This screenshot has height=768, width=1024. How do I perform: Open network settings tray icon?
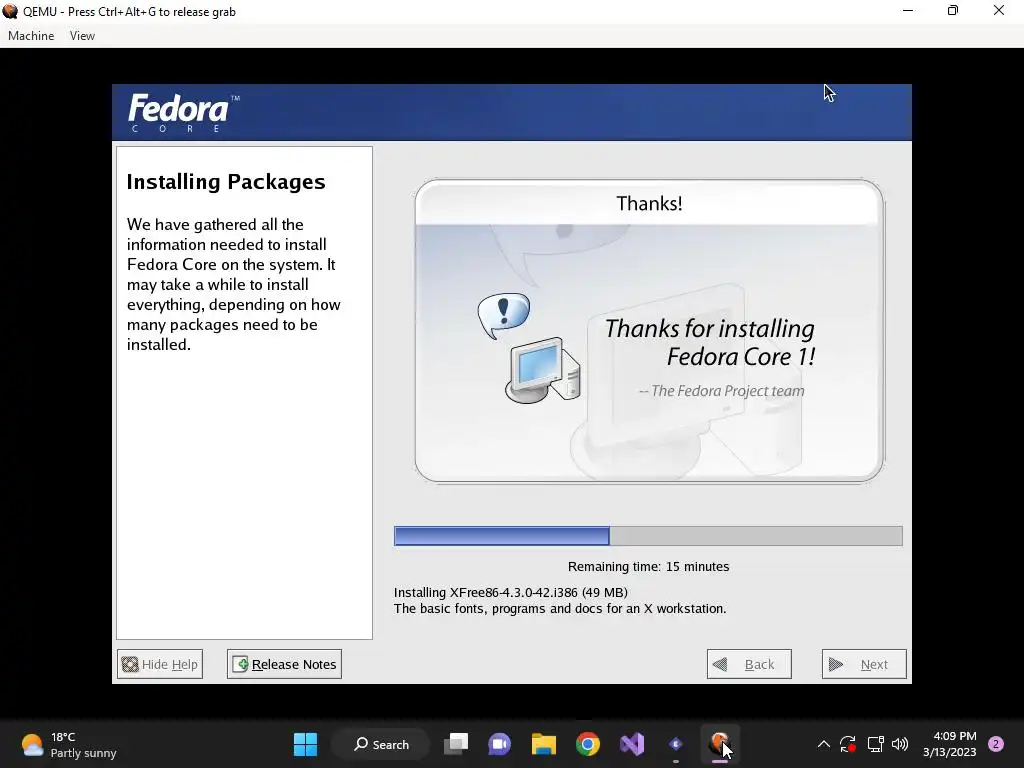pos(875,744)
